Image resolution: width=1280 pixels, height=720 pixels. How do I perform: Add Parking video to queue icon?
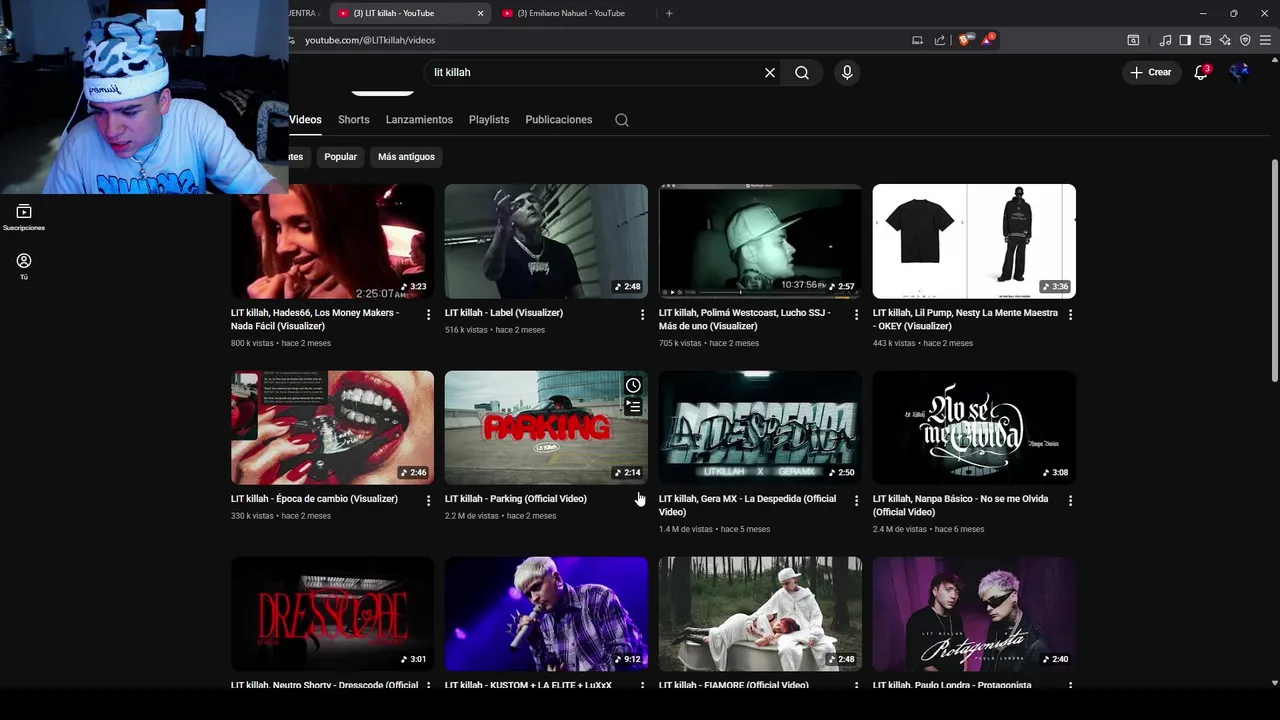633,407
